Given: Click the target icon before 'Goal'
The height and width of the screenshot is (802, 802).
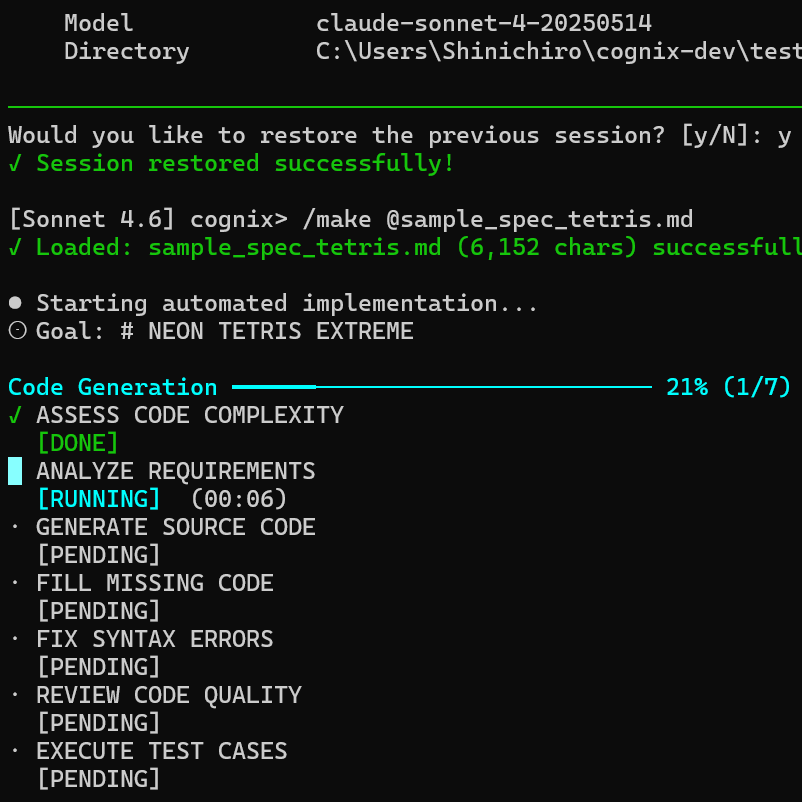Looking at the screenshot, I should 17,331.
